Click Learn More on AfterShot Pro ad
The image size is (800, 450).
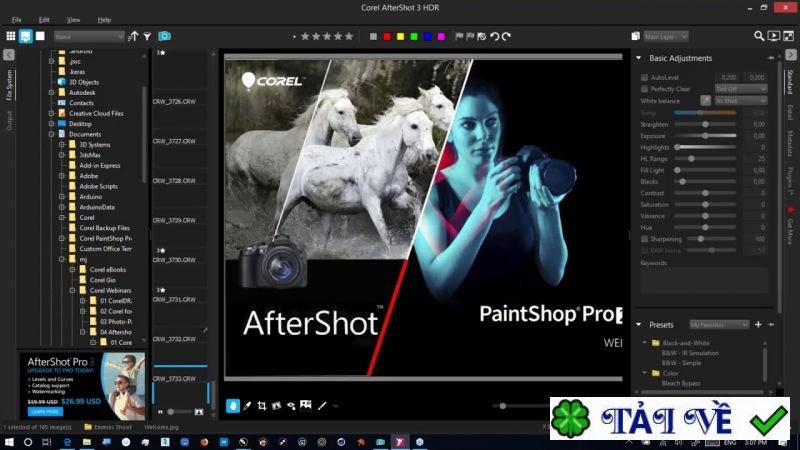[45, 412]
